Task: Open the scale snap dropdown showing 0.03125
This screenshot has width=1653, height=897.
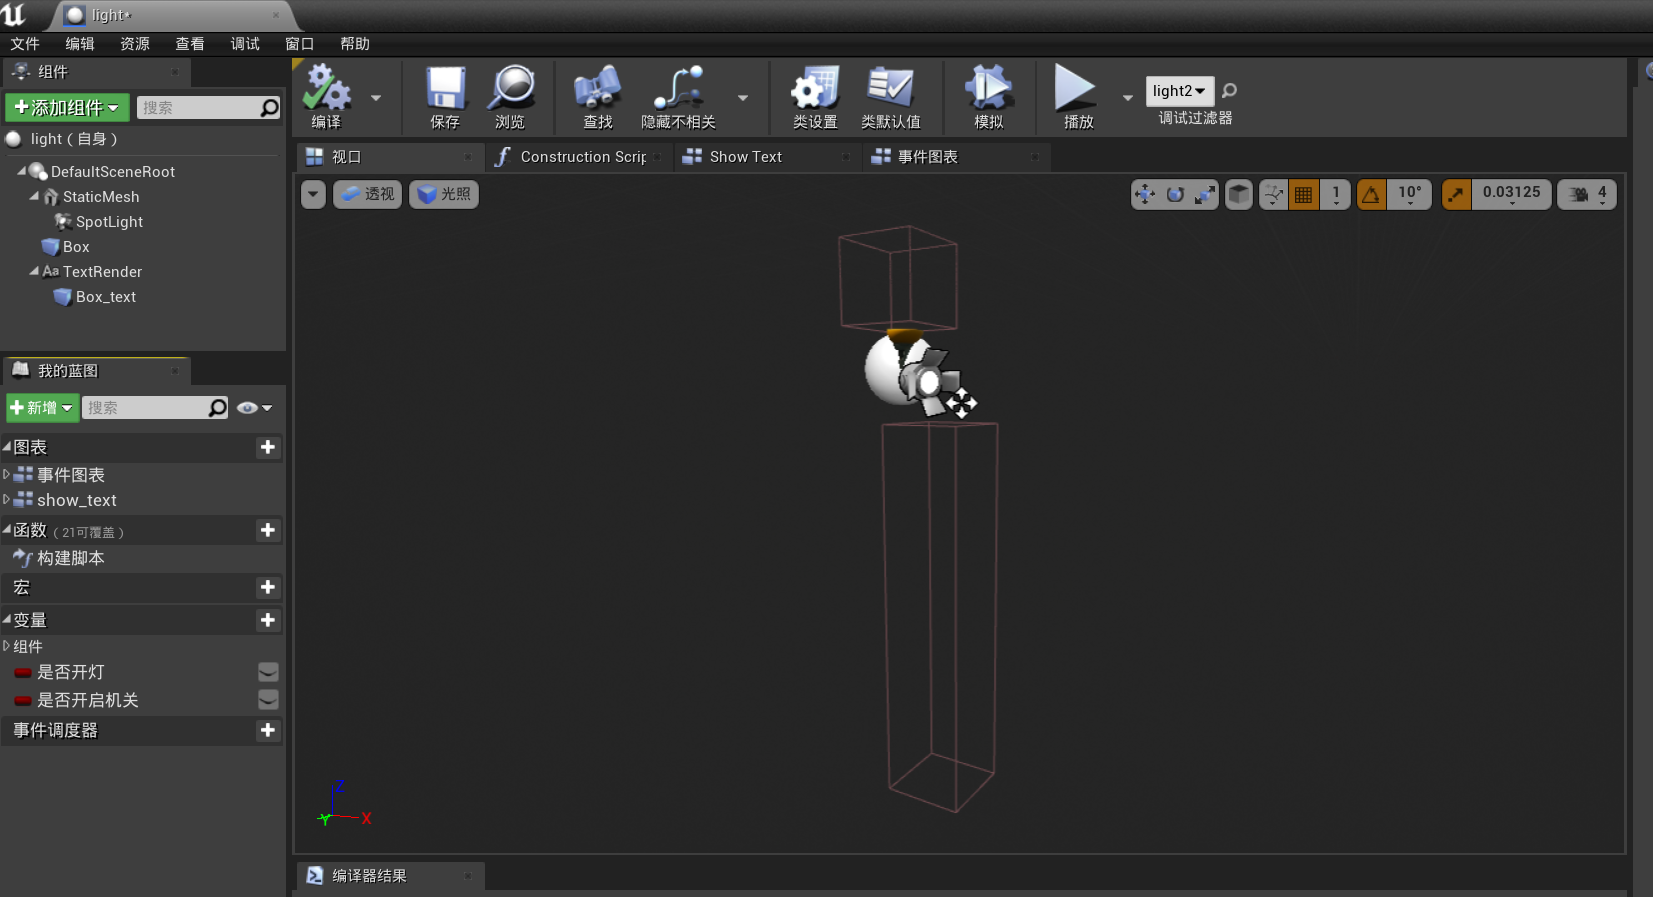Action: point(1511,194)
